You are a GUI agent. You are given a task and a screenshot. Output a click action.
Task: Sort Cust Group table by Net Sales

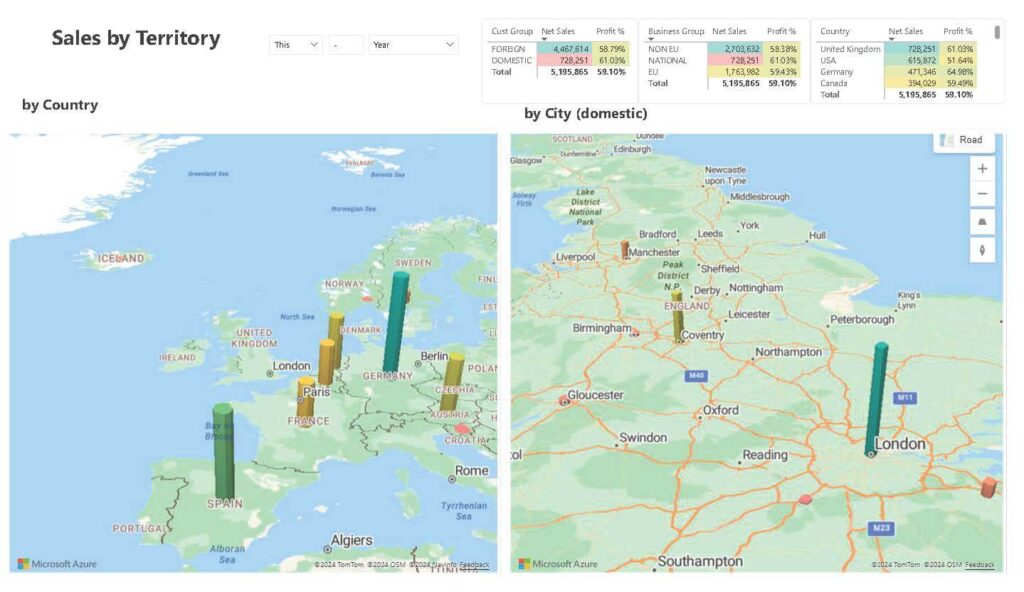coord(558,31)
